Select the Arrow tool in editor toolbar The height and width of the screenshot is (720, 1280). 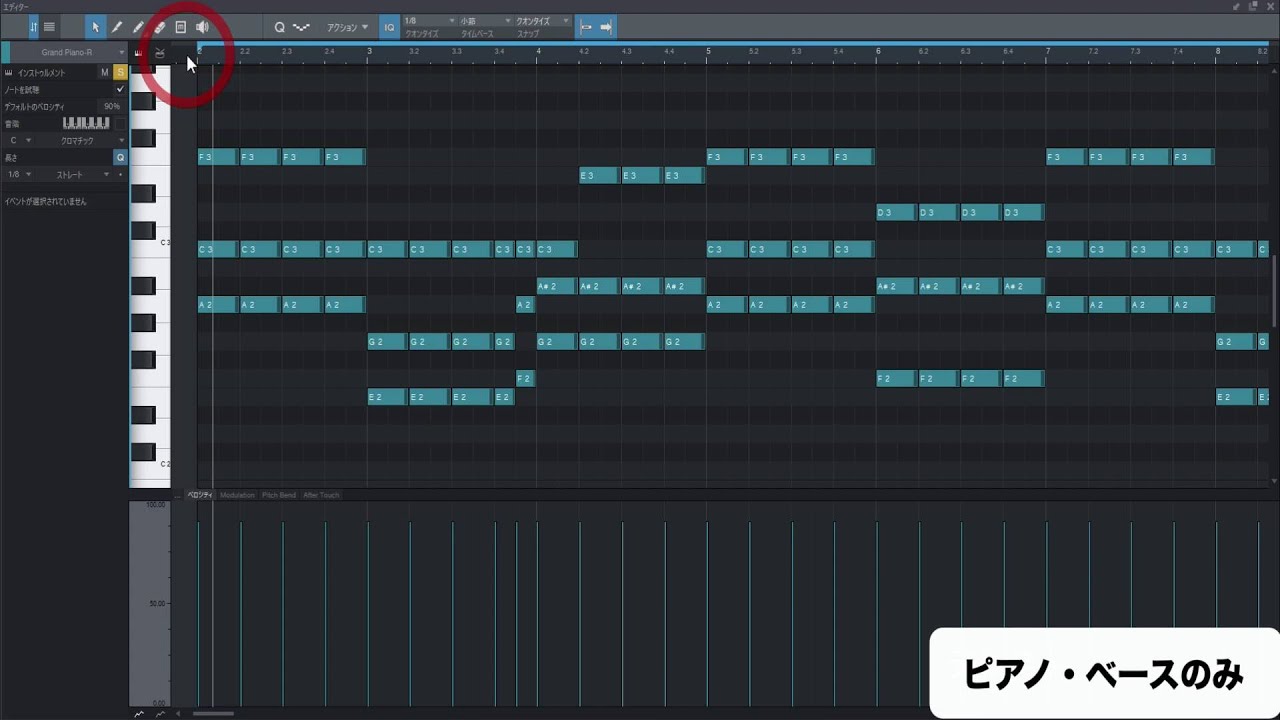95,27
